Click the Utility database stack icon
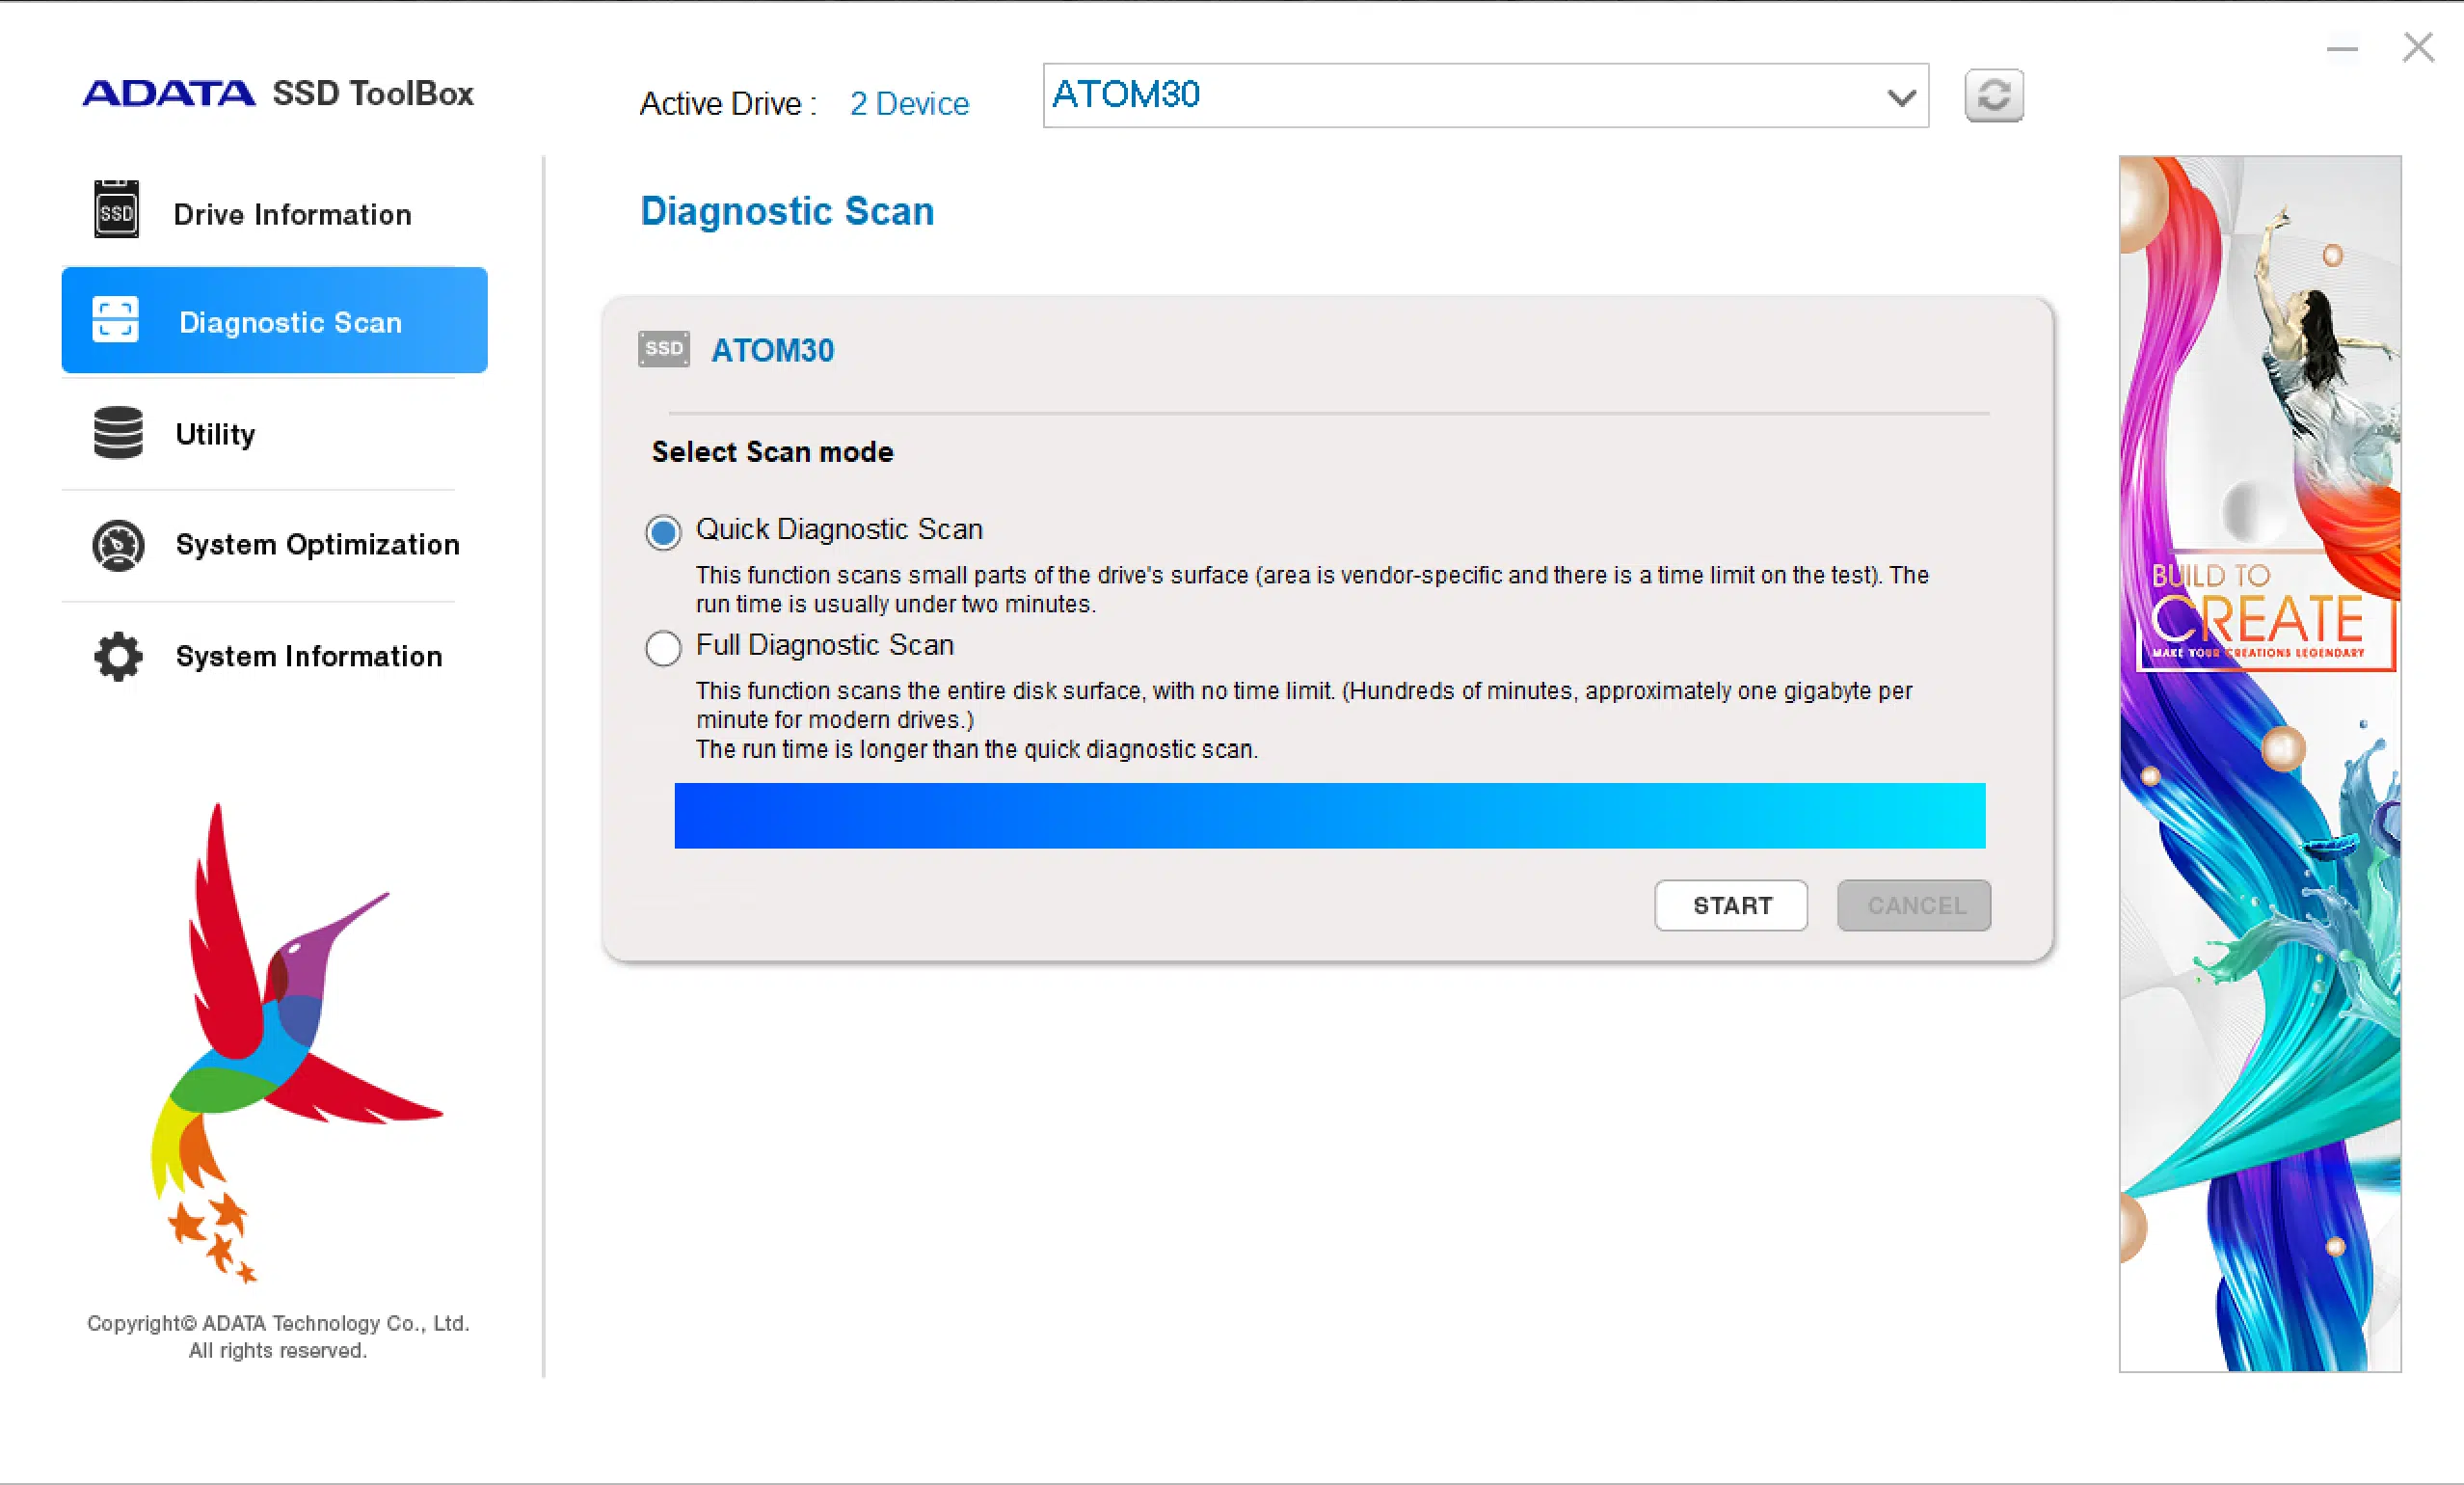Image resolution: width=2464 pixels, height=1485 pixels. point(118,432)
